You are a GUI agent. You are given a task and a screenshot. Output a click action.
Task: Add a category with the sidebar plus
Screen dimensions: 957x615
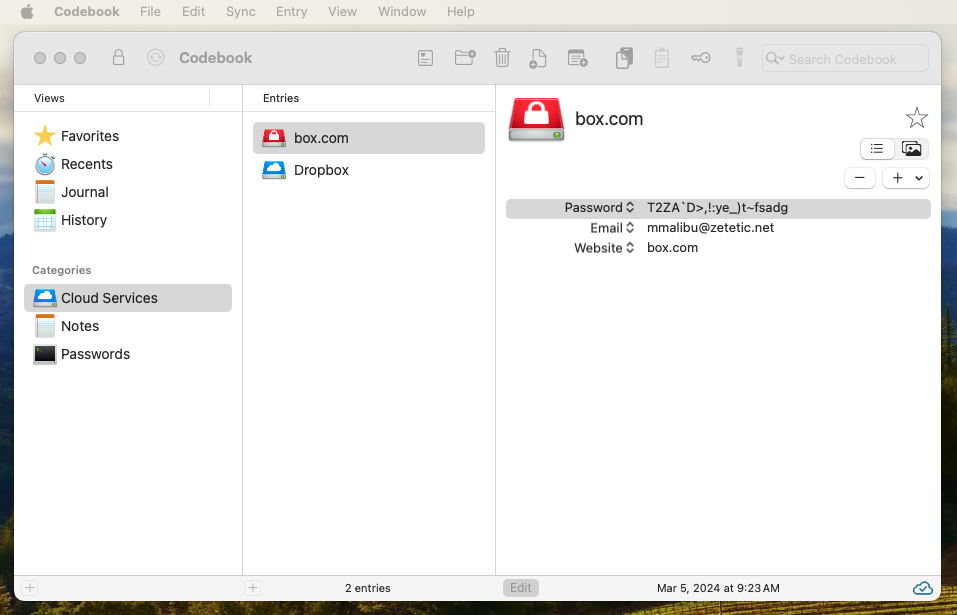(30, 588)
